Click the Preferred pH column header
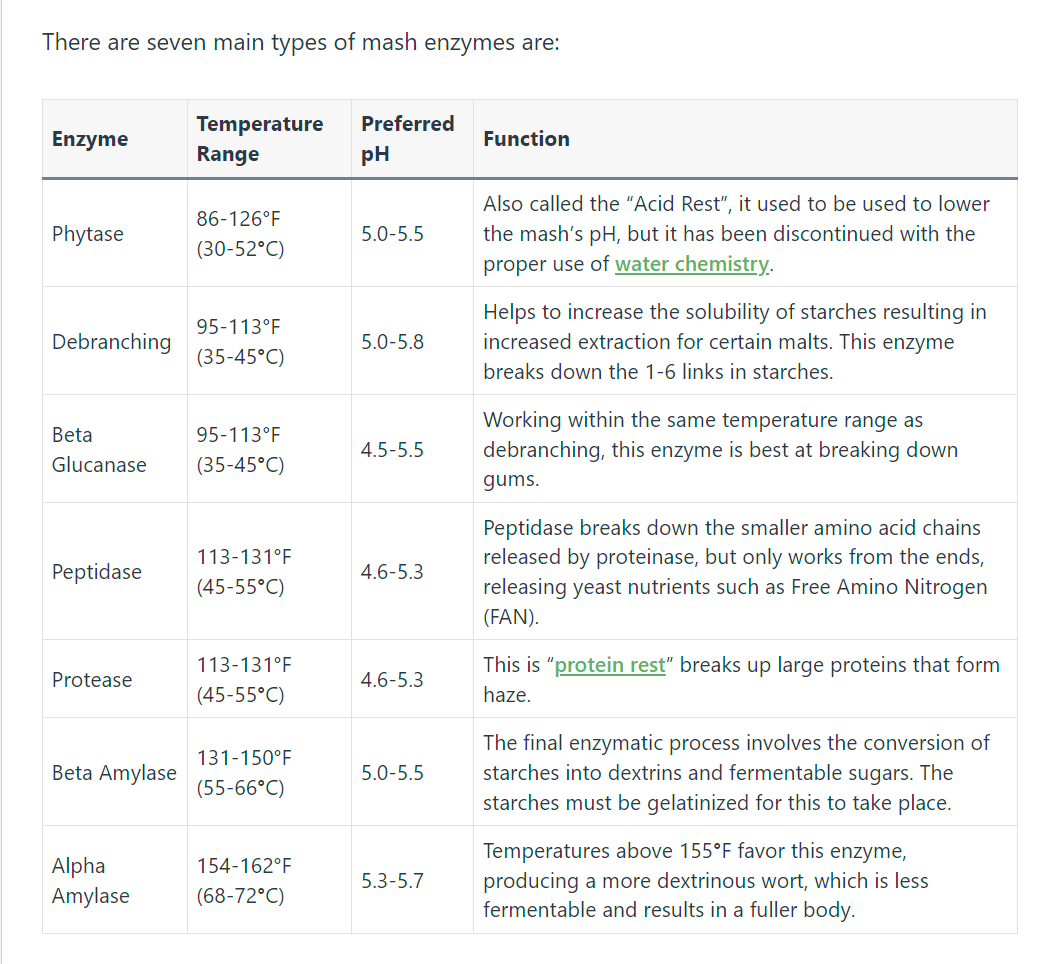Screen dimensions: 1058x964 [412, 139]
